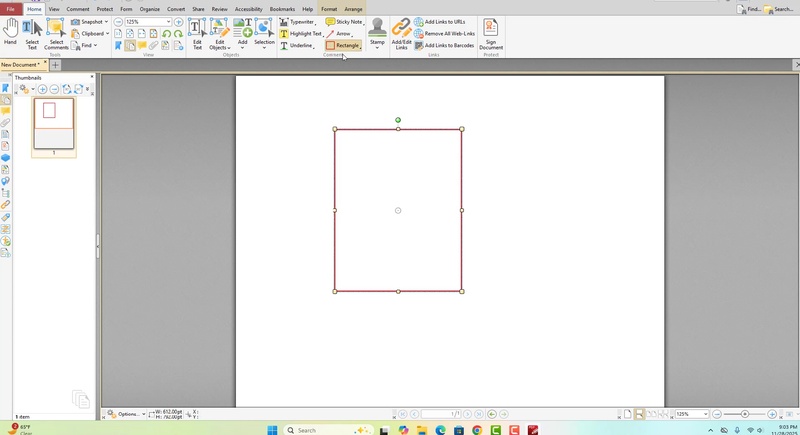
Task: Click the Search... button at top right
Action: coord(779,9)
